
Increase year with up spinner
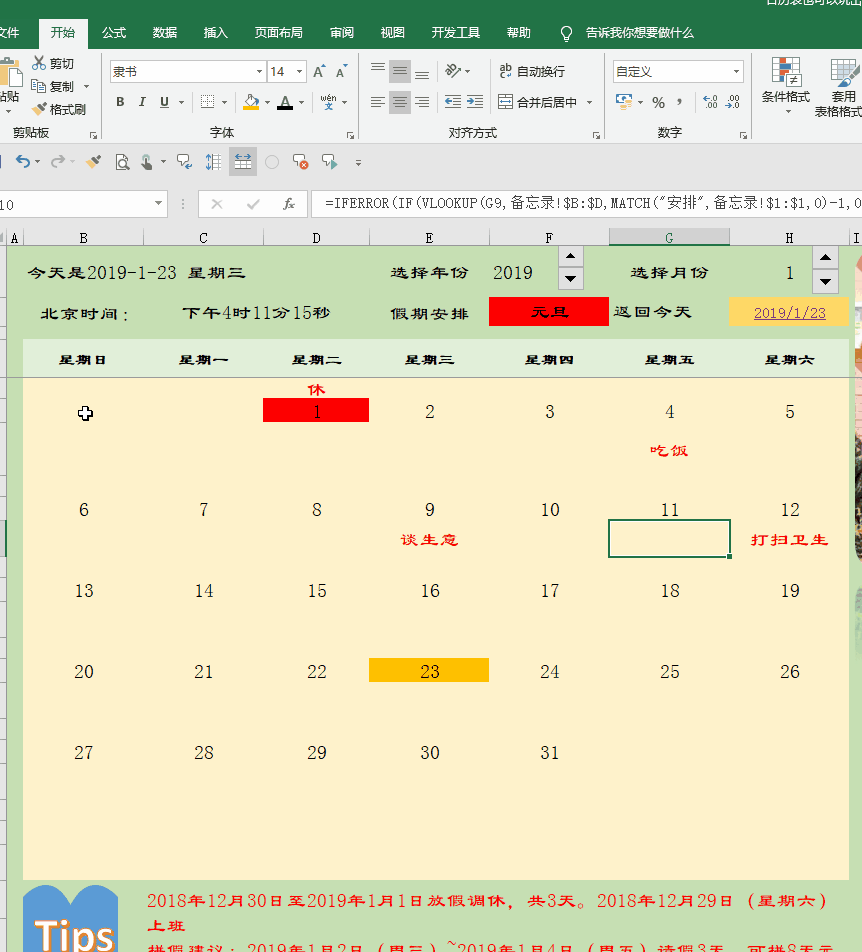pyautogui.click(x=570, y=256)
